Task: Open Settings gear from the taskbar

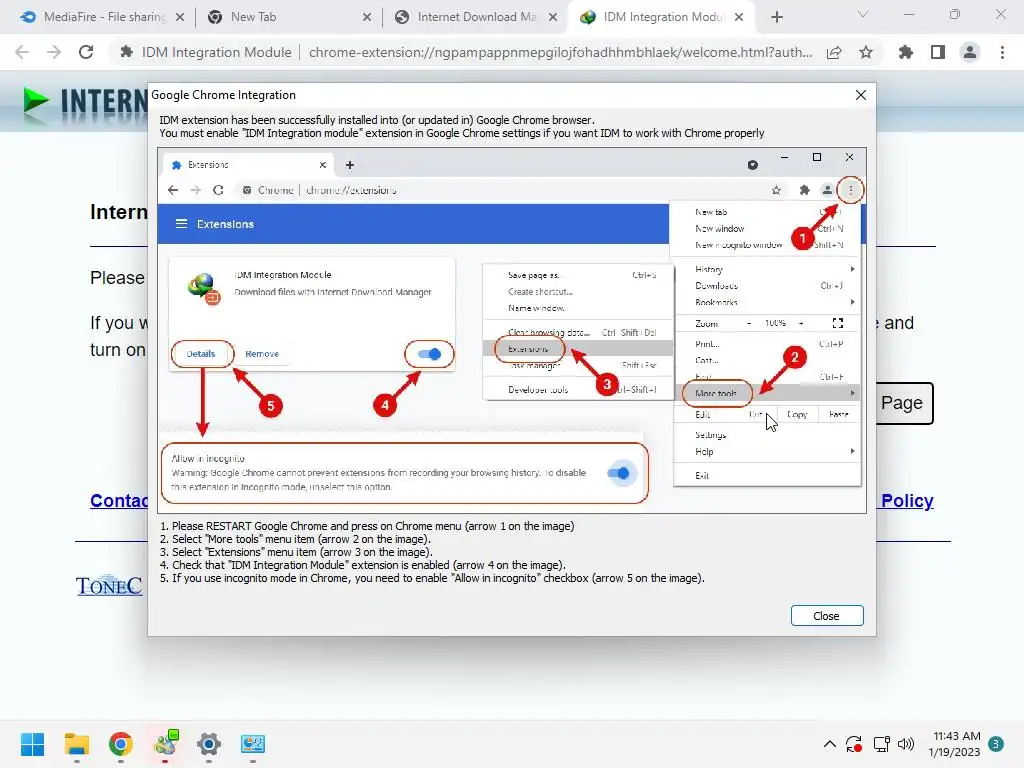Action: pyautogui.click(x=209, y=744)
